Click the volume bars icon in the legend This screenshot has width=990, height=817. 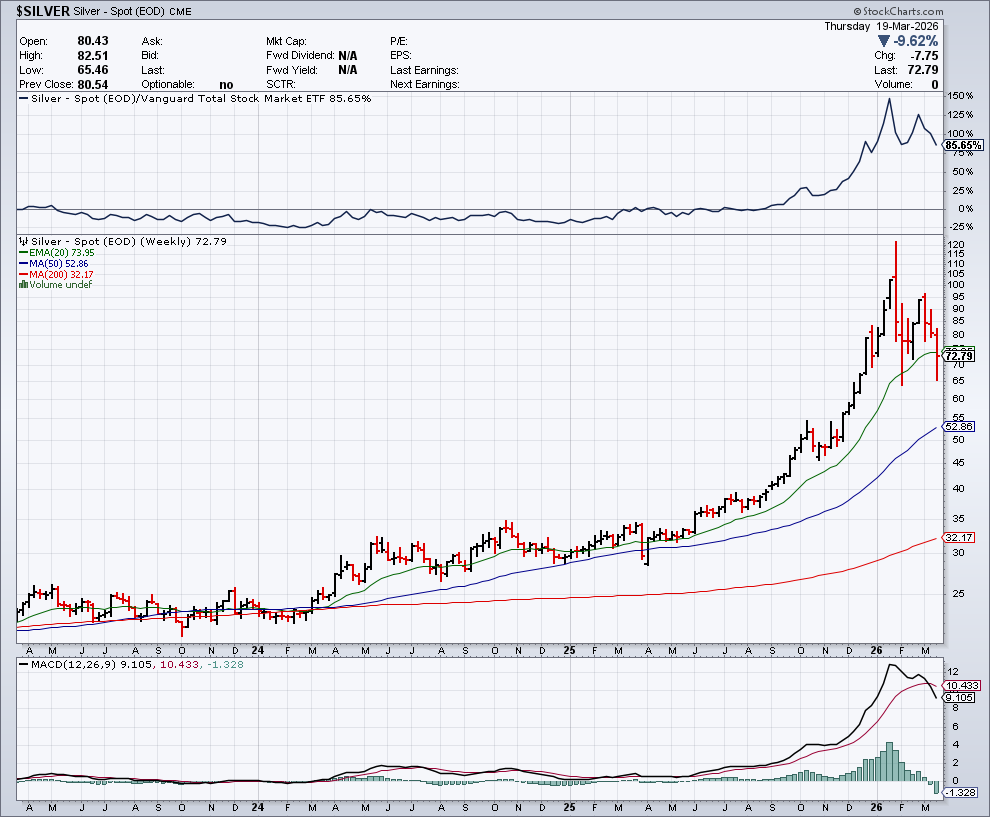(x=22, y=285)
